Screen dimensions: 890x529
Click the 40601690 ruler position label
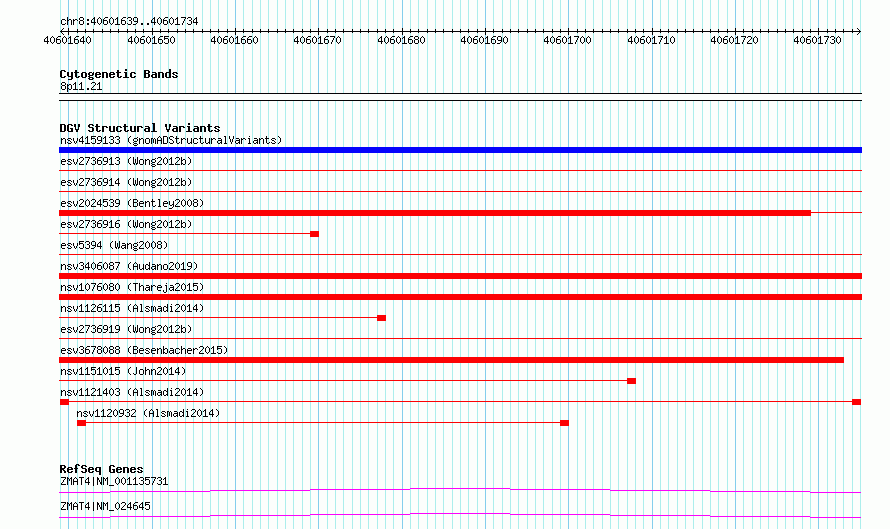485,40
